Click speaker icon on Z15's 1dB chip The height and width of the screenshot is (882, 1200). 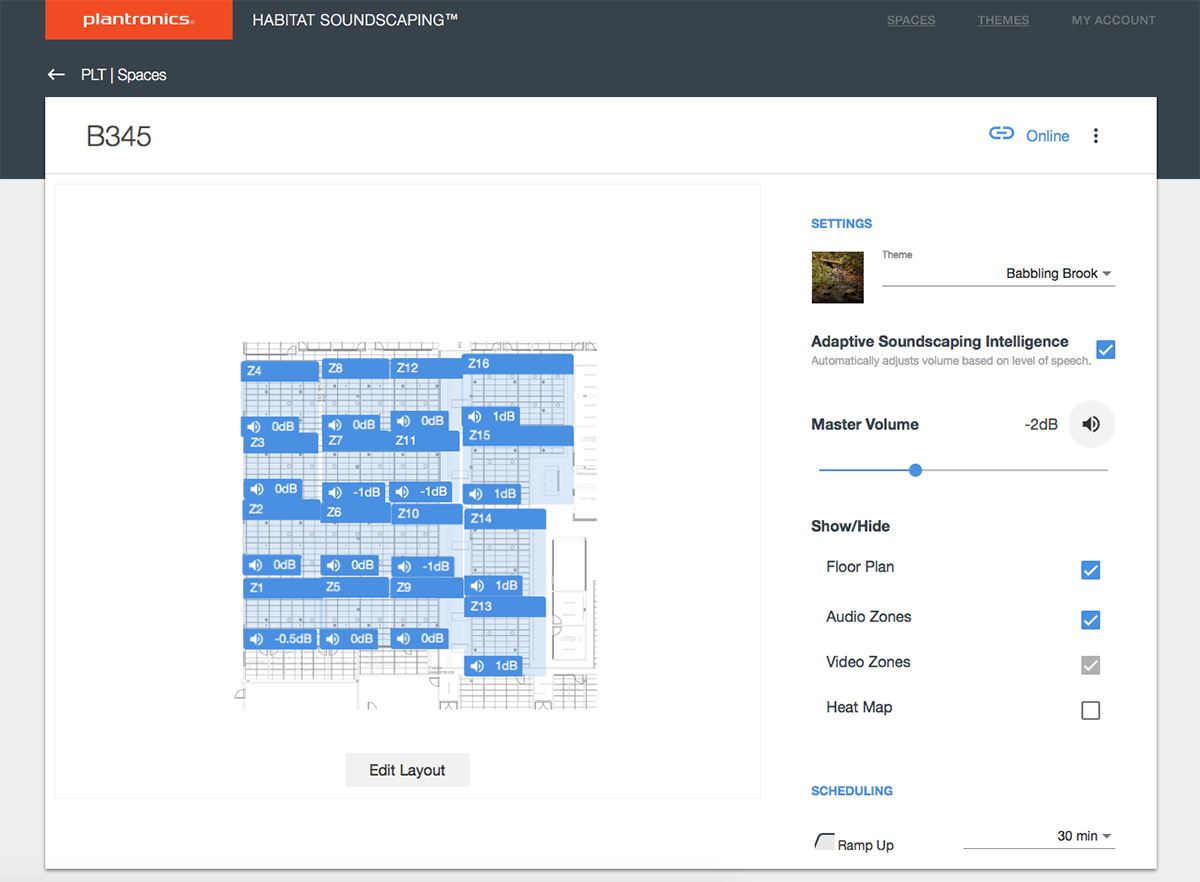tap(476, 494)
